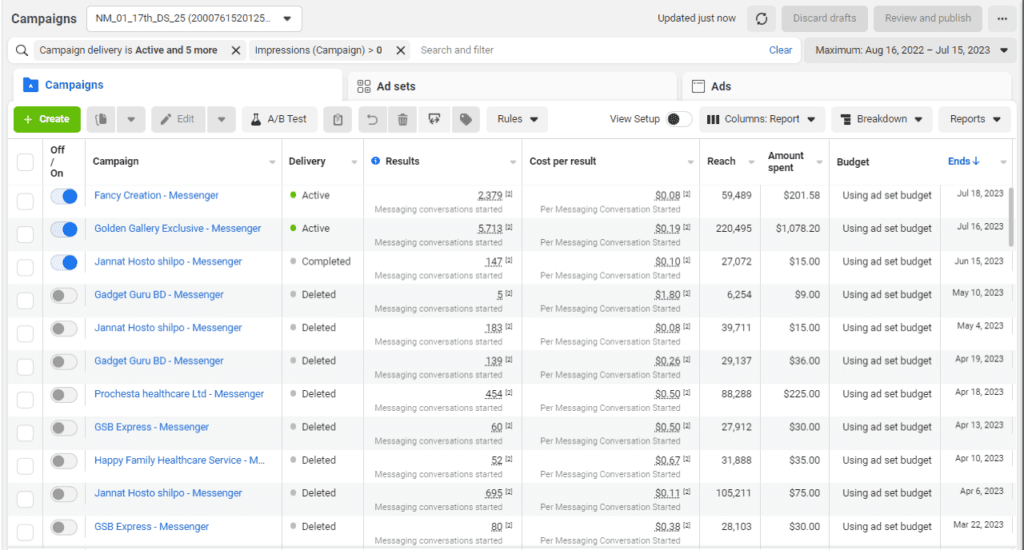
Task: Open the Reports dropdown
Action: click(x=975, y=119)
